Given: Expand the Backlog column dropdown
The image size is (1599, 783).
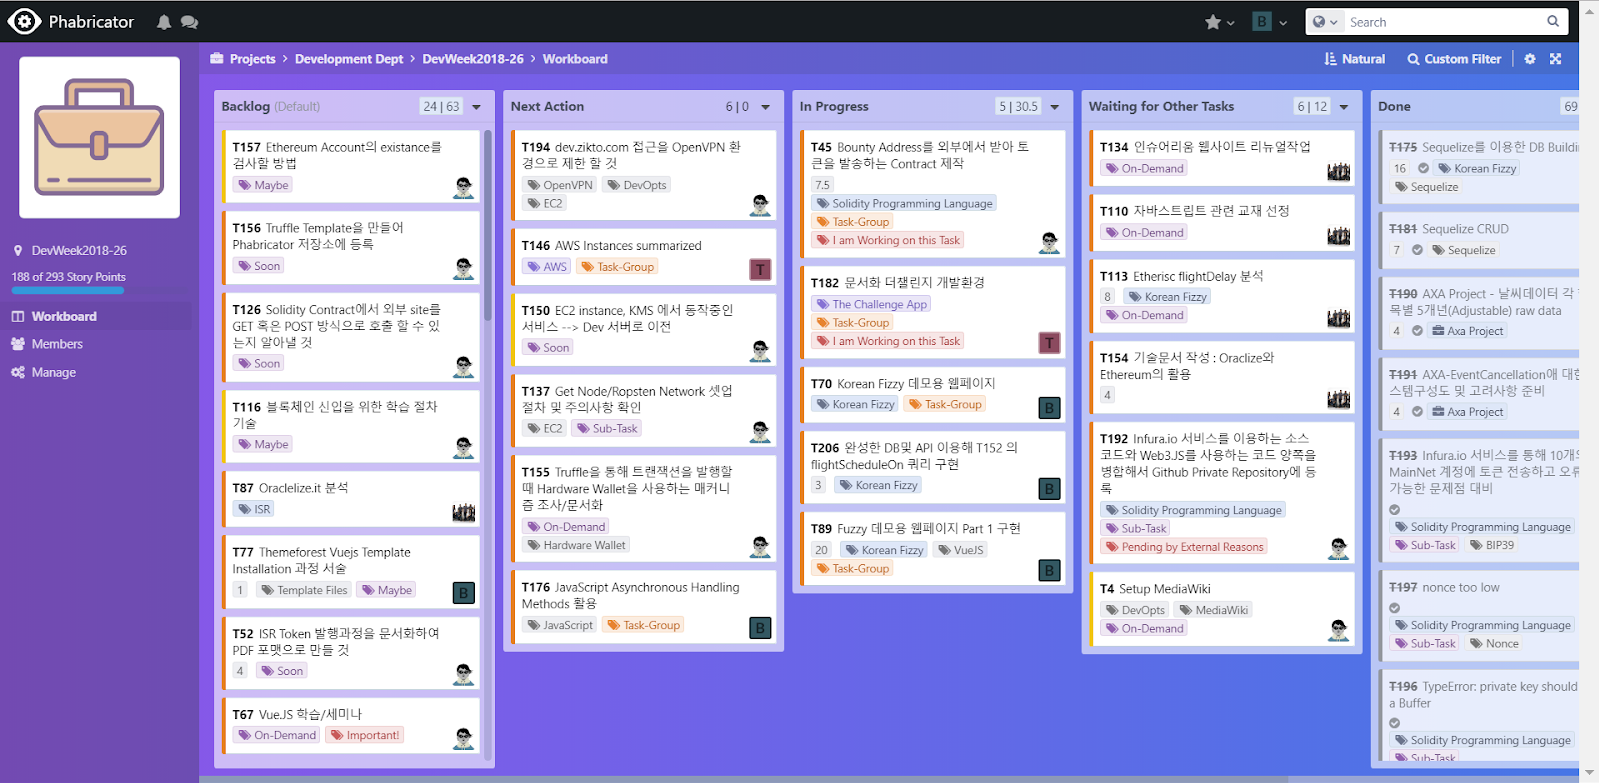Looking at the screenshot, I should 476,107.
